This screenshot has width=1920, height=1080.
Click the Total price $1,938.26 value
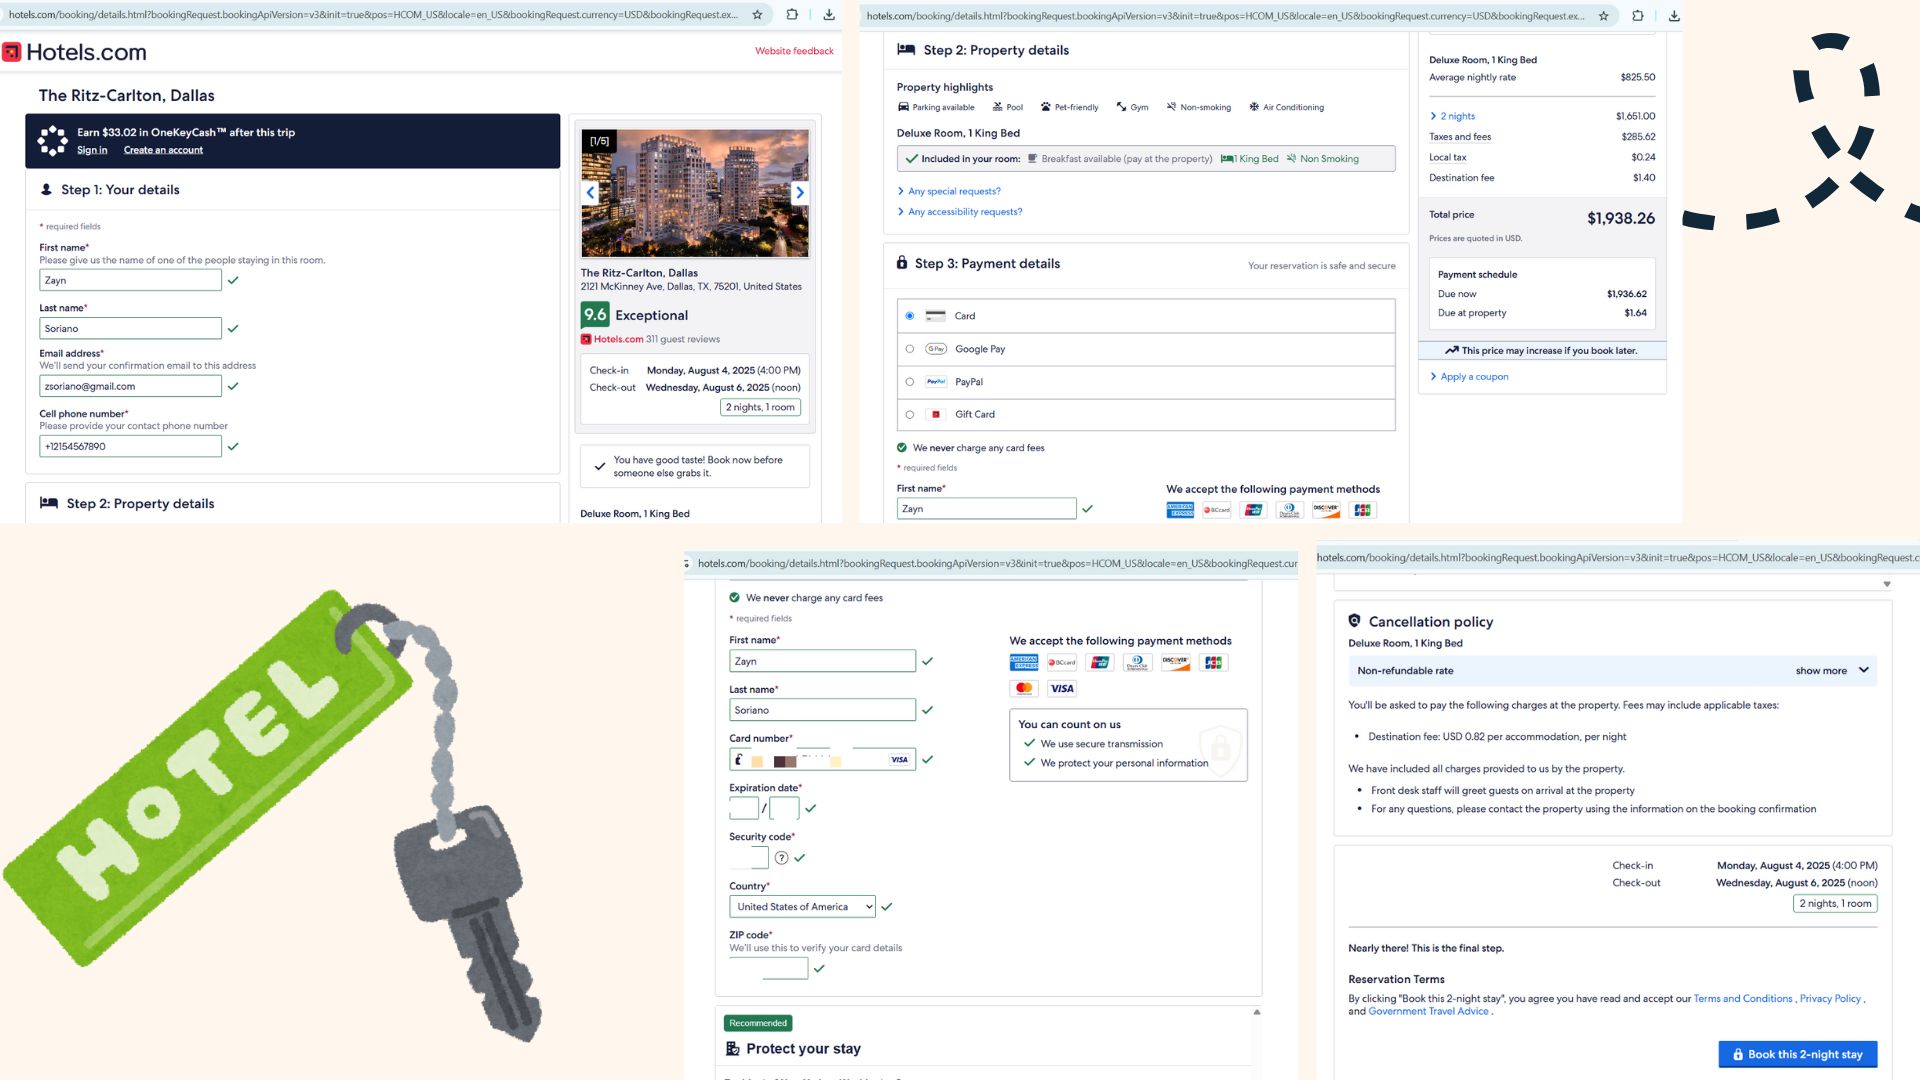[1621, 218]
